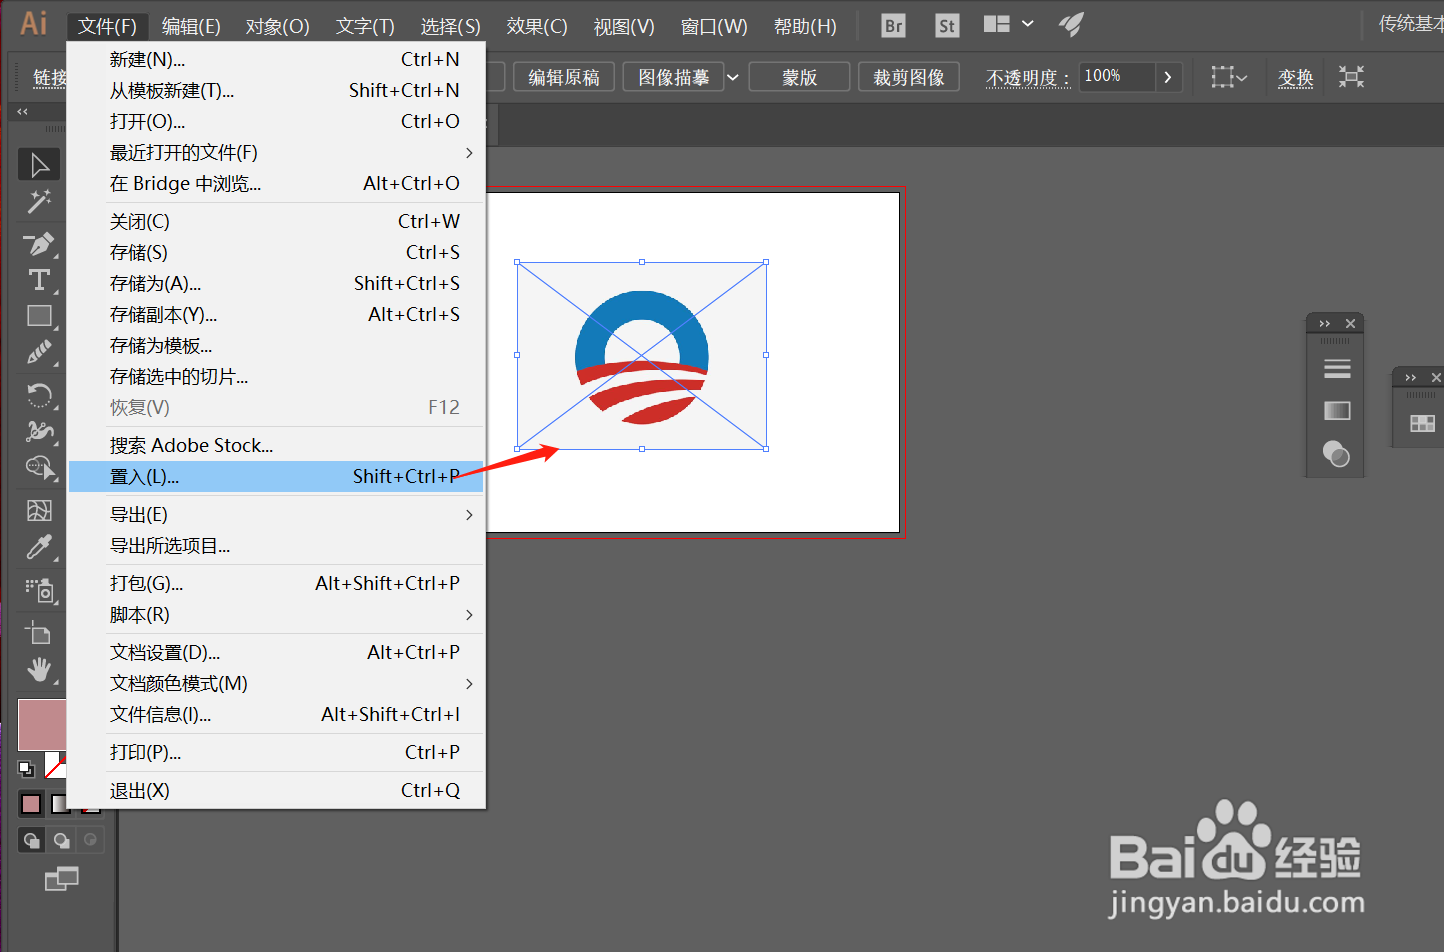Select the Gradient mode swatch
The width and height of the screenshot is (1444, 952).
coord(61,804)
